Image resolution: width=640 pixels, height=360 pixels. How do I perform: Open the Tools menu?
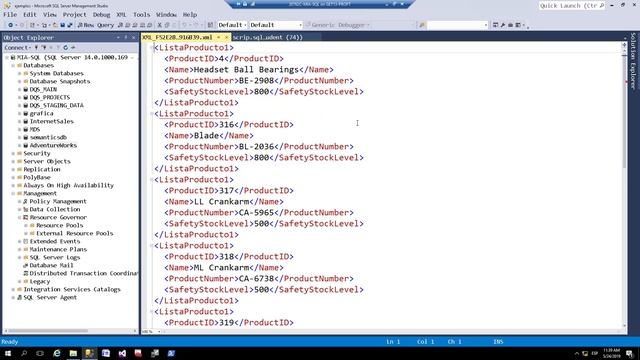point(142,15)
